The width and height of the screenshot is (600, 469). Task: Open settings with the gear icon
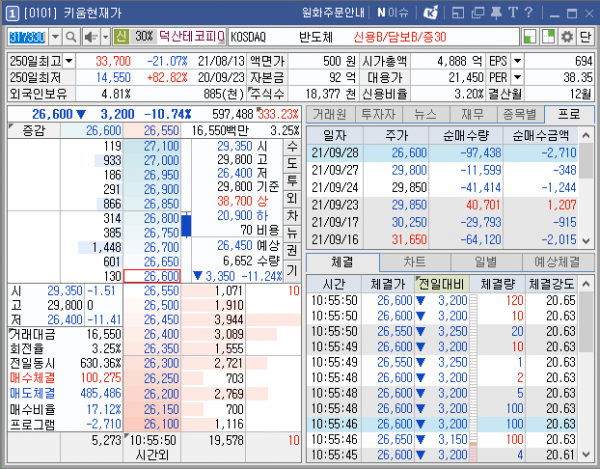click(x=567, y=37)
